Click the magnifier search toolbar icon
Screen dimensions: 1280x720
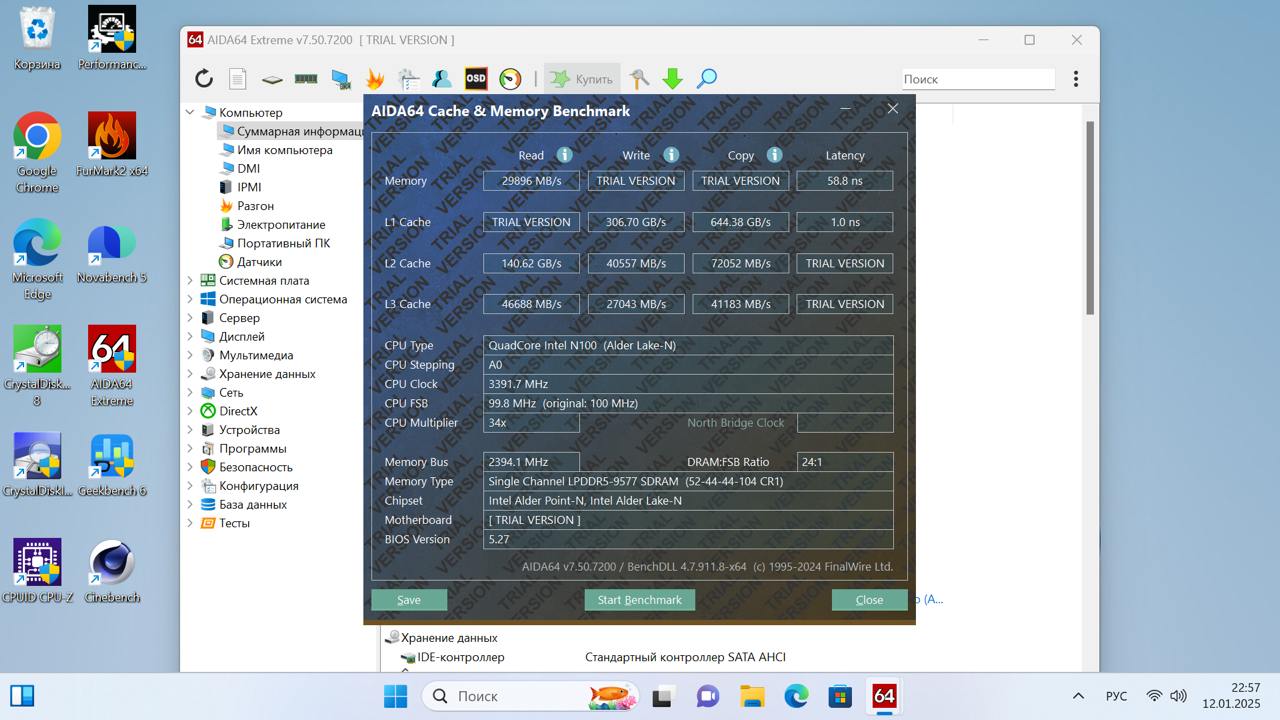[x=707, y=79]
